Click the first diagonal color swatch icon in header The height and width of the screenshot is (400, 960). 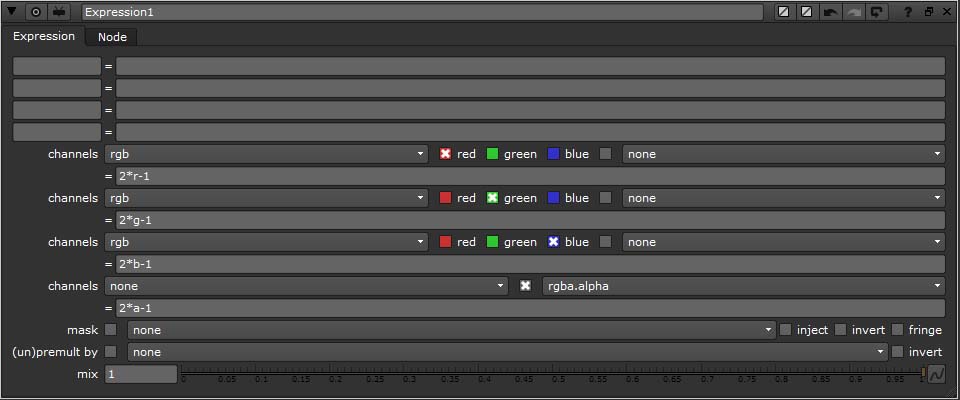(x=785, y=12)
